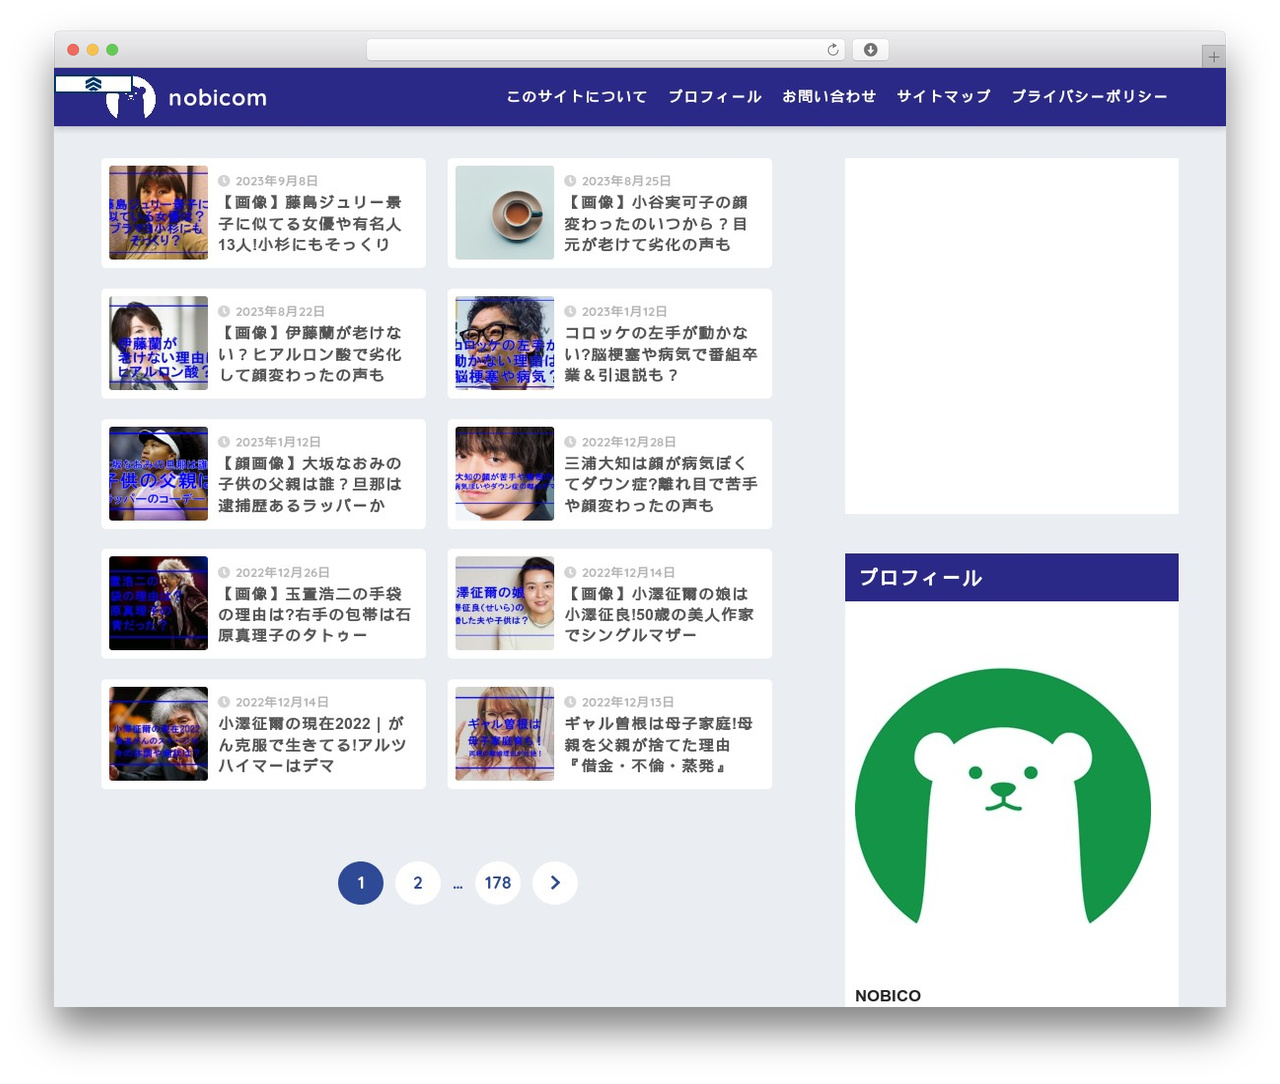1280x1084 pixels.
Task: Open the browser downloads icon
Action: coord(871,50)
